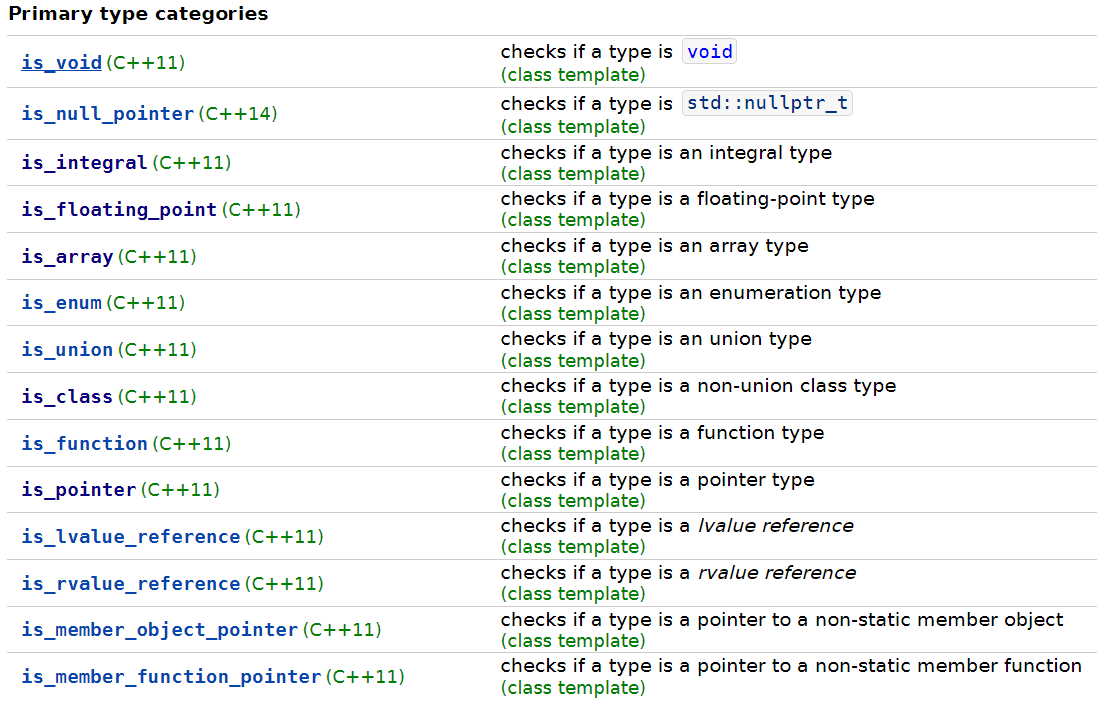The width and height of the screenshot is (1097, 702).
Task: Open the is_null_pointer documentation
Action: [x=107, y=114]
